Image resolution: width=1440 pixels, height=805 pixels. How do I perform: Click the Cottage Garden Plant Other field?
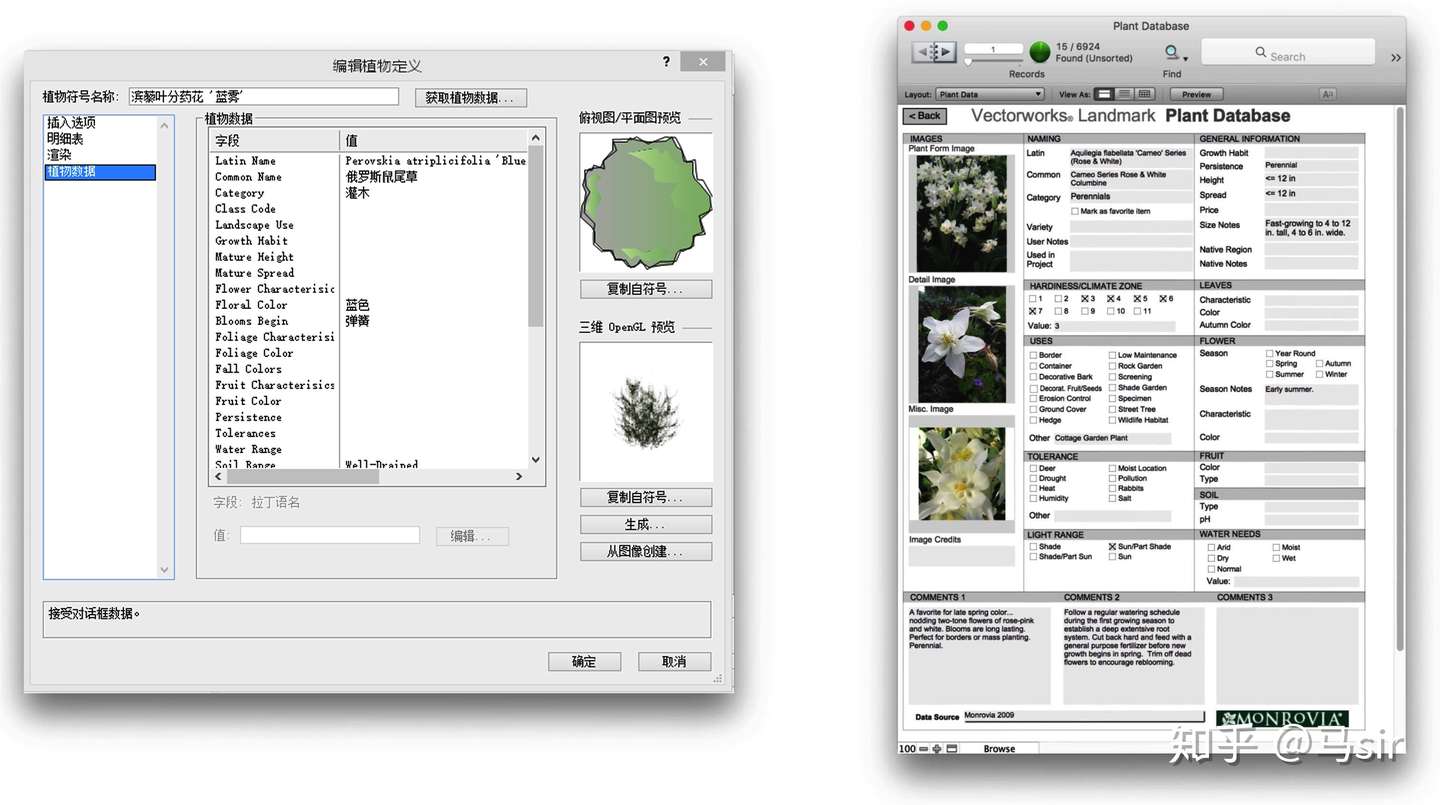click(1112, 438)
